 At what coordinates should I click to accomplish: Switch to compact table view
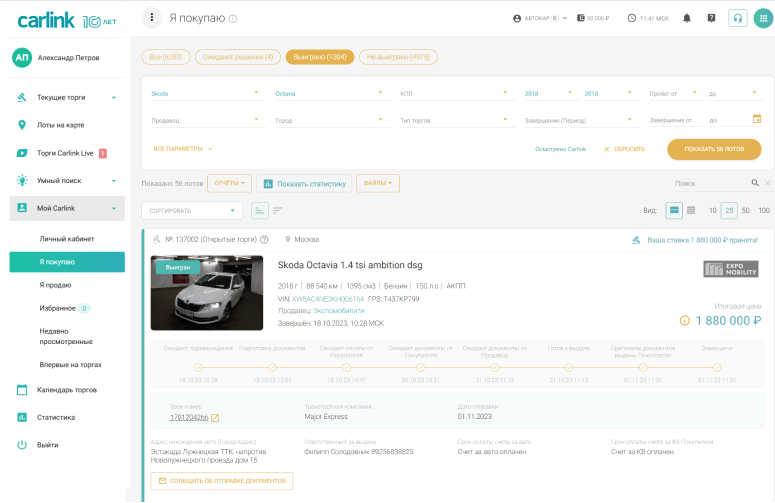tap(693, 210)
